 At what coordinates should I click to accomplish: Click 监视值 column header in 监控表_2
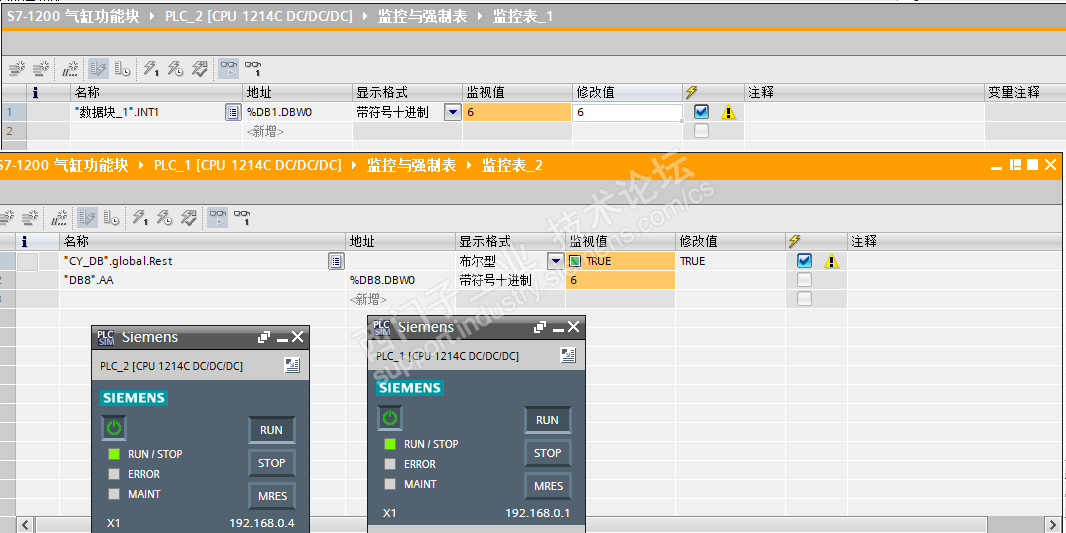[621, 241]
